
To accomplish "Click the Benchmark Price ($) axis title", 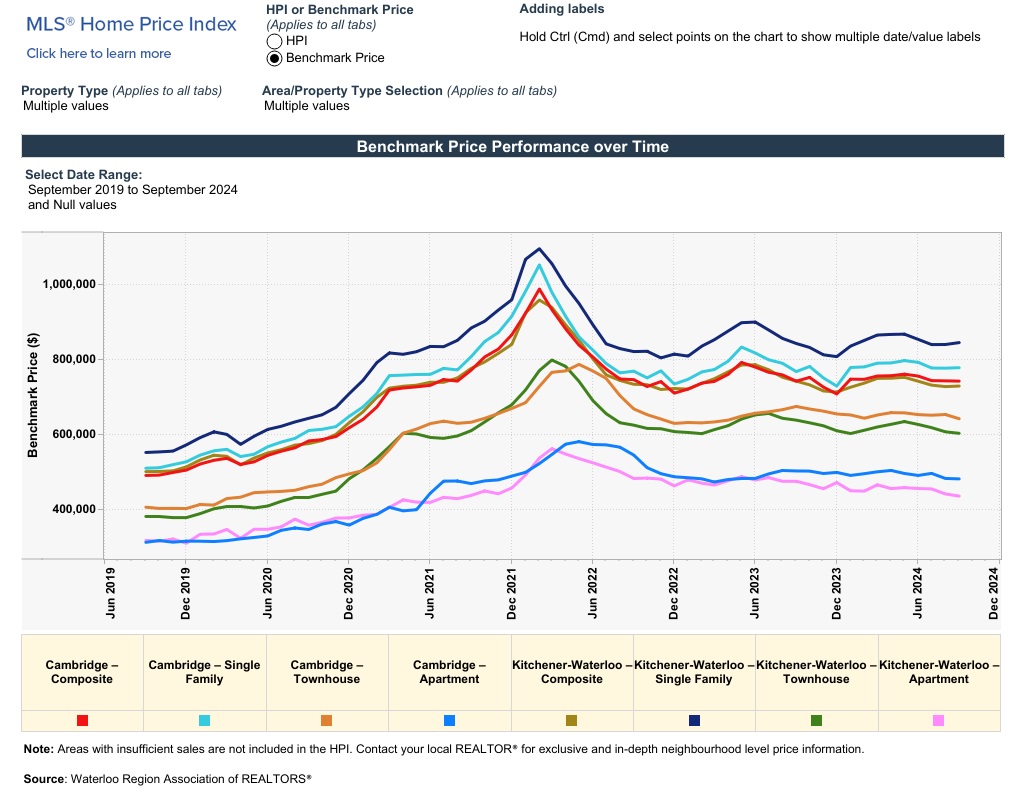I will (33, 396).
